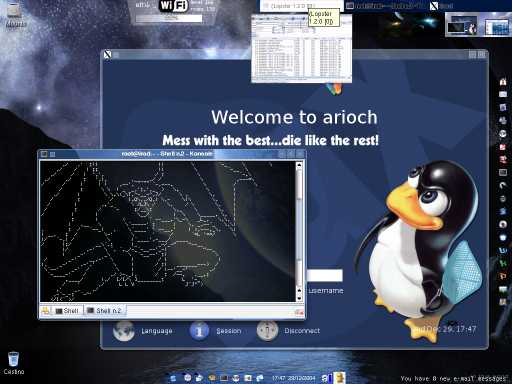The width and height of the screenshot is (512, 384).
Task: Click the curved arrow icon in the right dock
Action: coord(503,185)
